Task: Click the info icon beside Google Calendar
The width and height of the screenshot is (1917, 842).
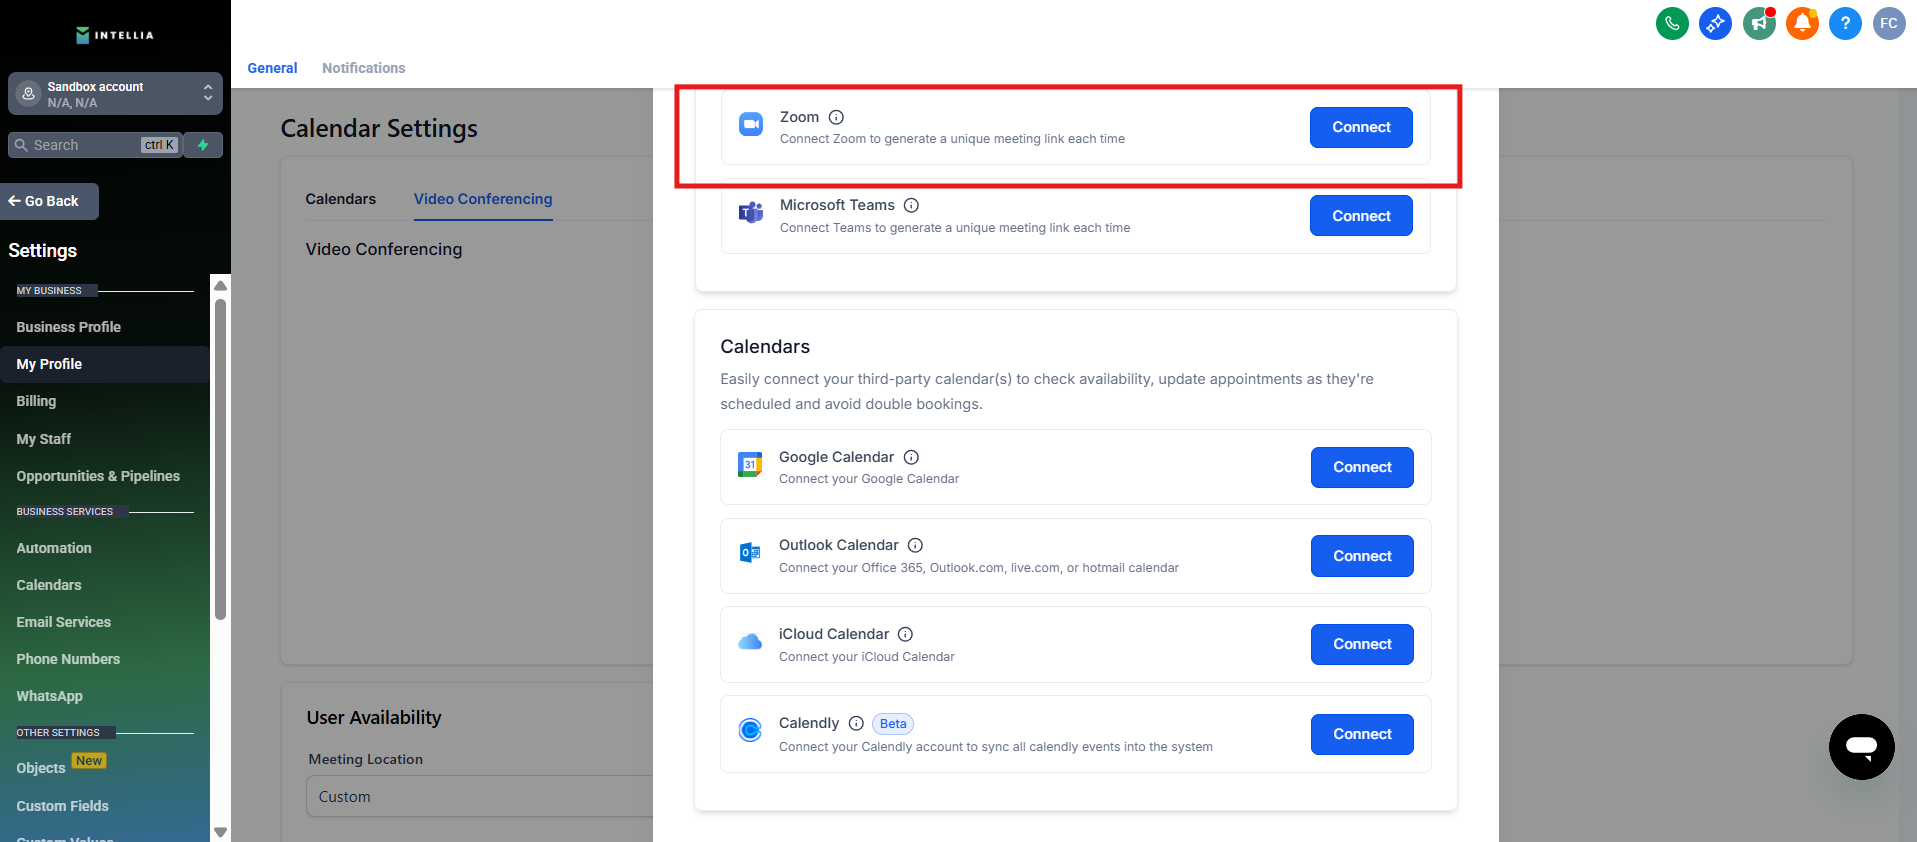Action: (911, 457)
